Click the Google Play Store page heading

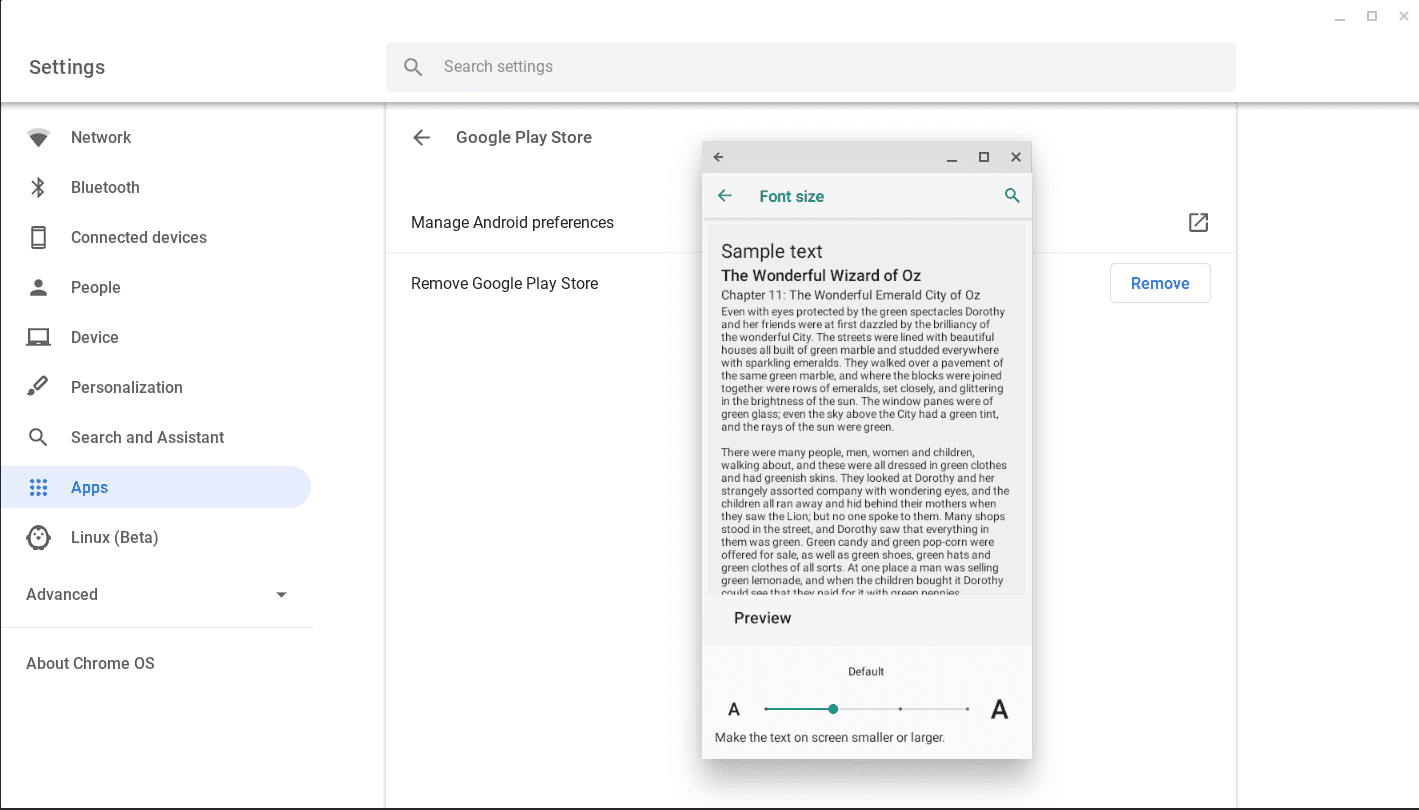click(x=524, y=138)
